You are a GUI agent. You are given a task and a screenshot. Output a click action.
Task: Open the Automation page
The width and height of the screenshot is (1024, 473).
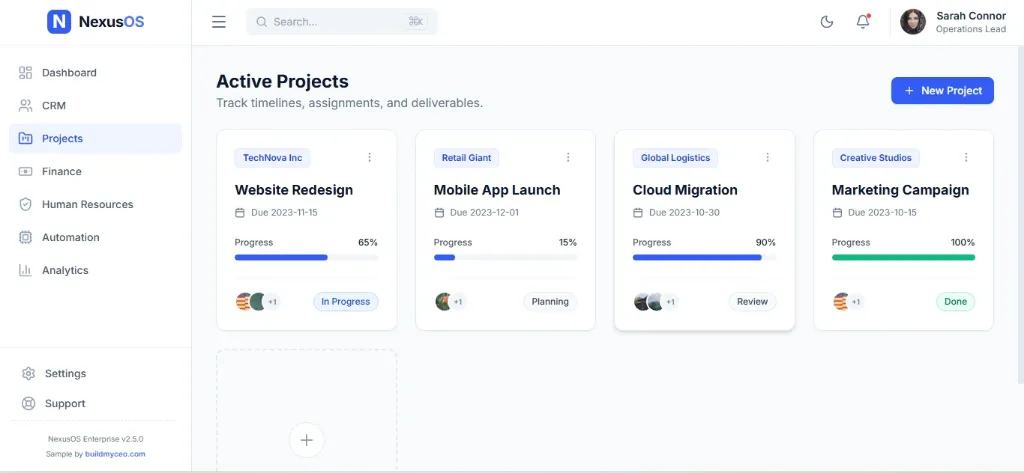[x=70, y=238]
